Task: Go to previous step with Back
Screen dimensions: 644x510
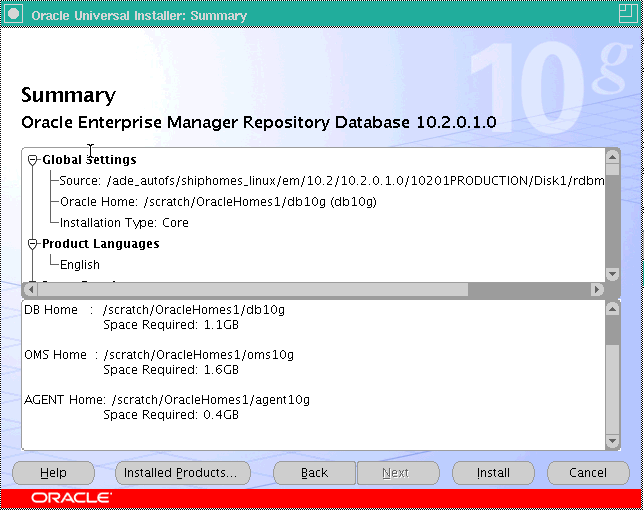Action: pos(314,473)
